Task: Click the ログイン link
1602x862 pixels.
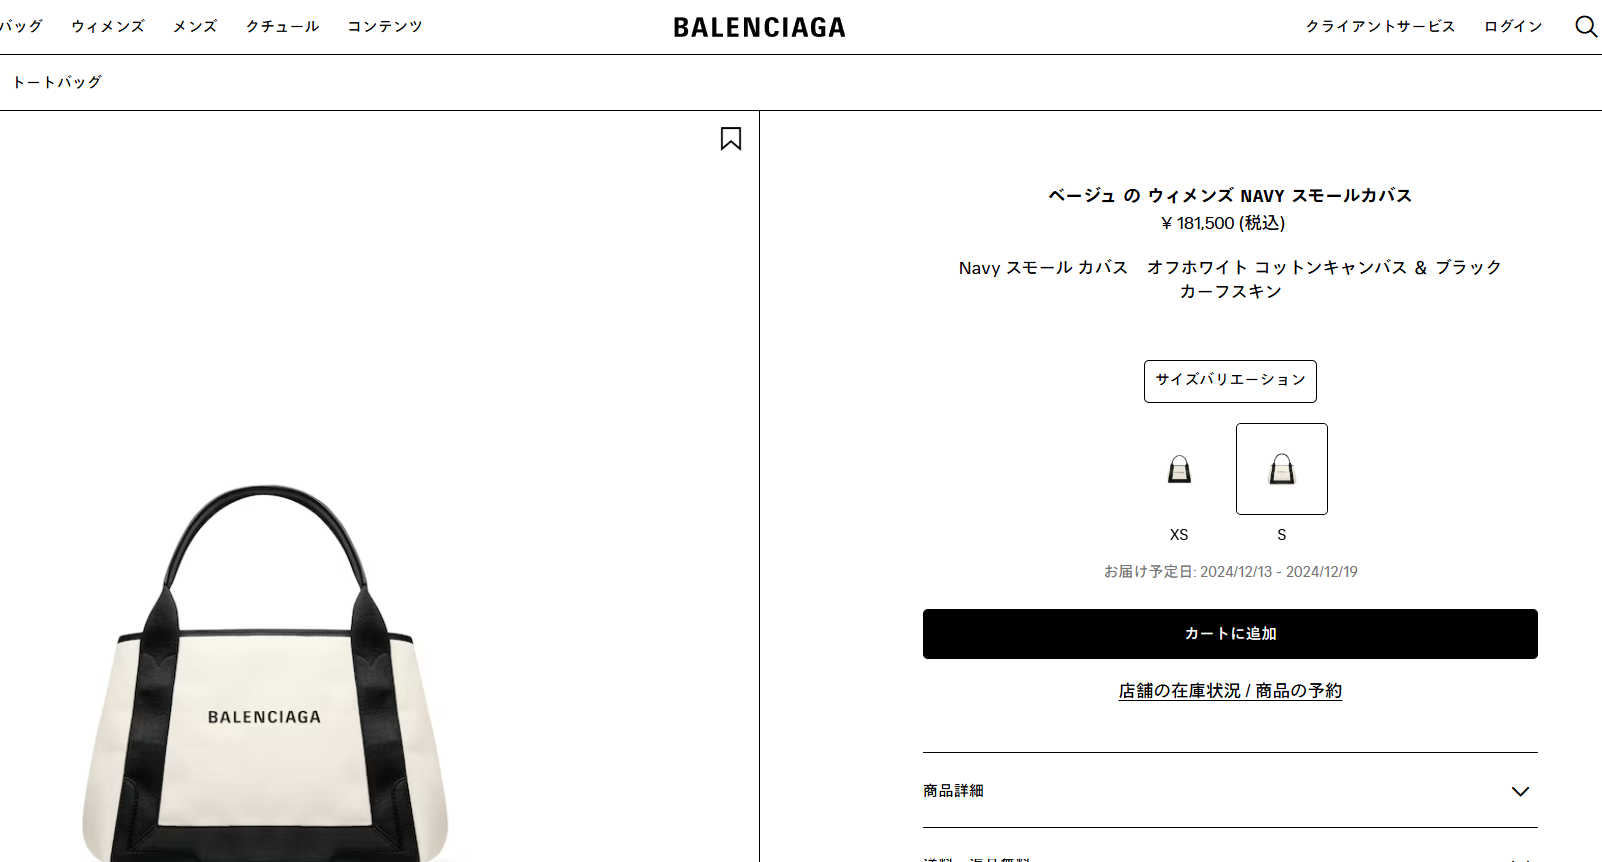Action: tap(1513, 26)
